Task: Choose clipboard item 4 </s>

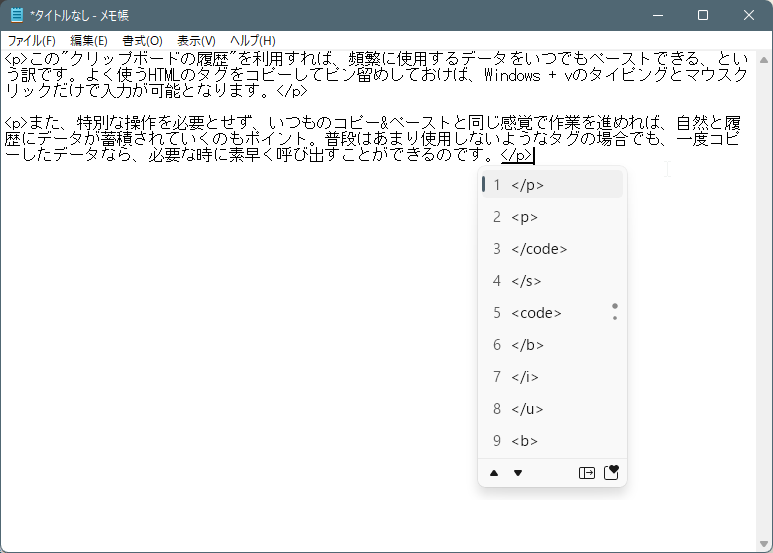Action: 552,281
